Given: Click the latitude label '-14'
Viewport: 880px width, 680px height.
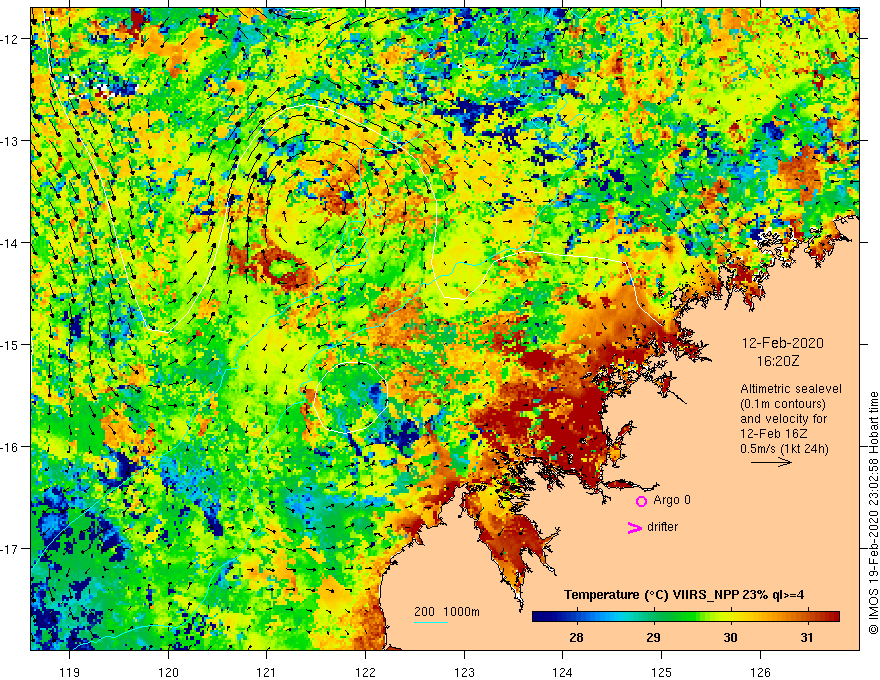Looking at the screenshot, I should 11,243.
